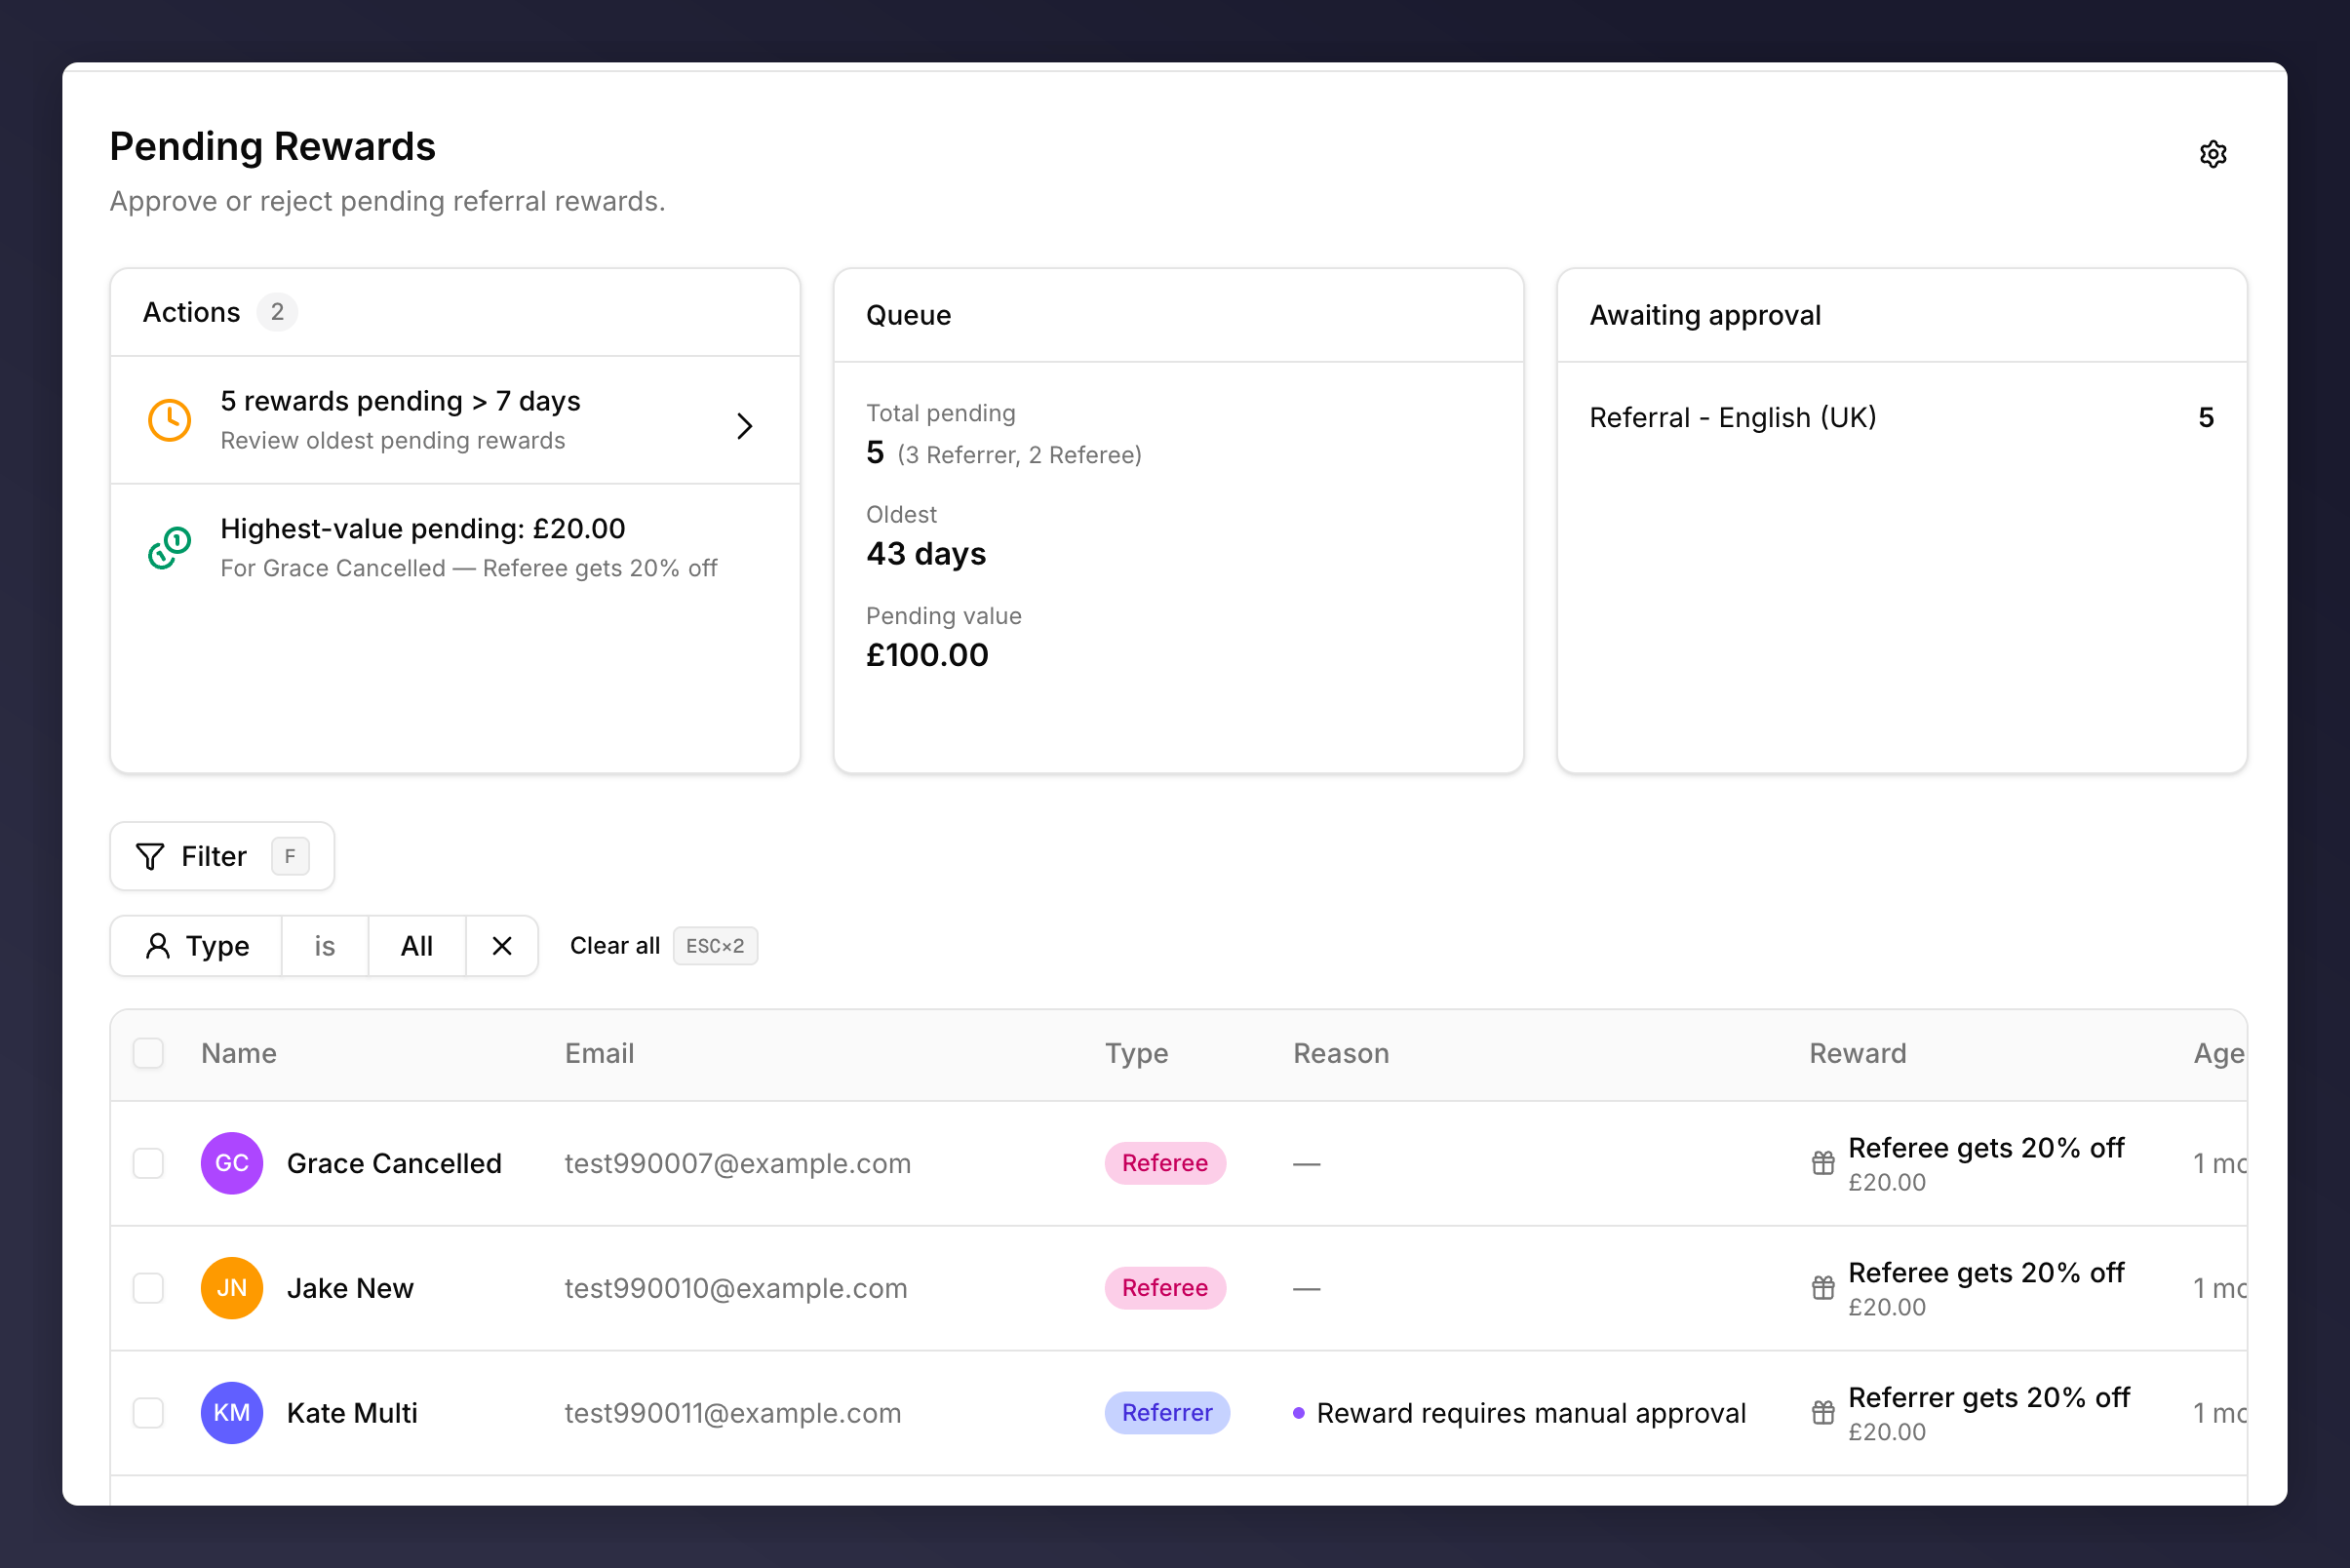
Task: Open the 'Highest-value pending: £20.00' action
Action: (455, 548)
